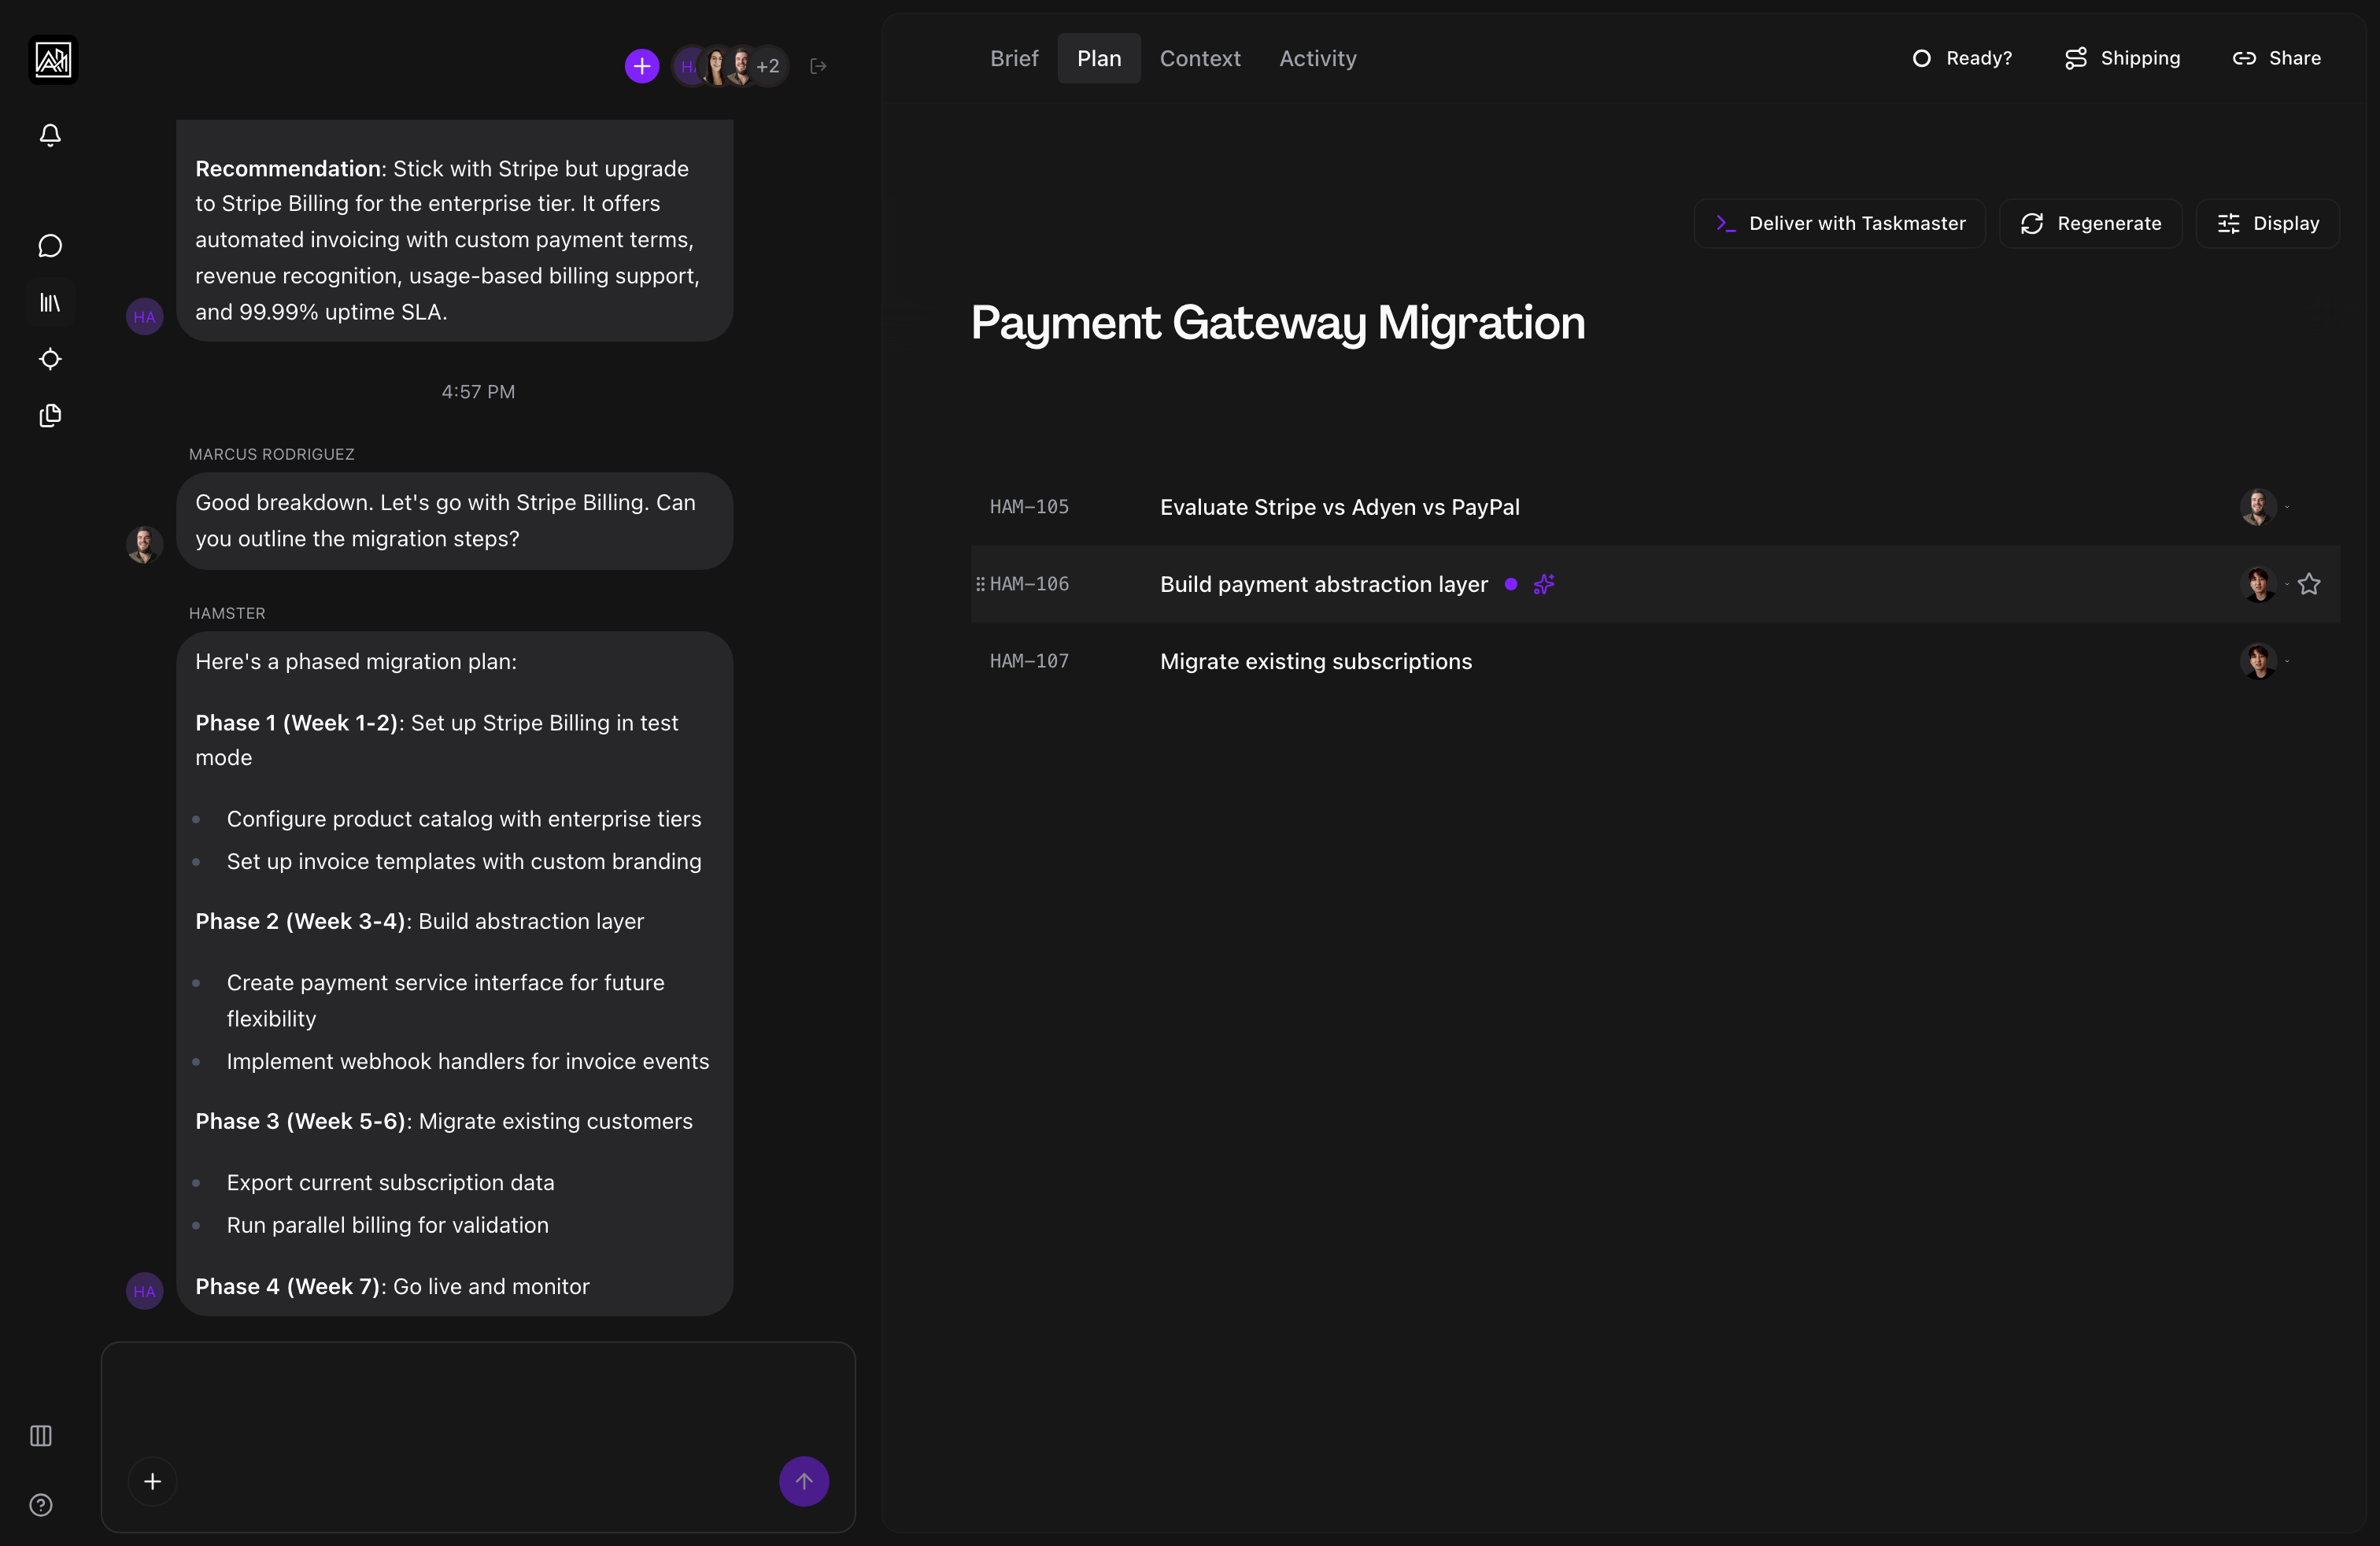
Task: Click Deliver with Taskmaster button
Action: click(x=1839, y=223)
